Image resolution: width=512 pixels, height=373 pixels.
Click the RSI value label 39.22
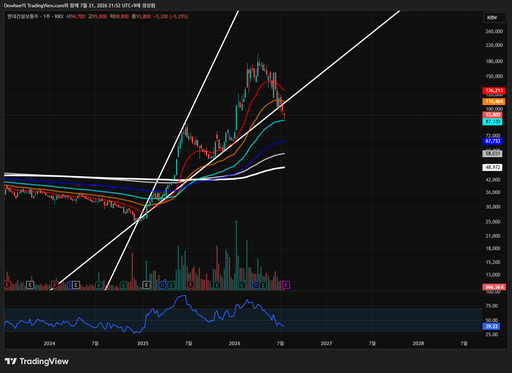[x=491, y=327]
